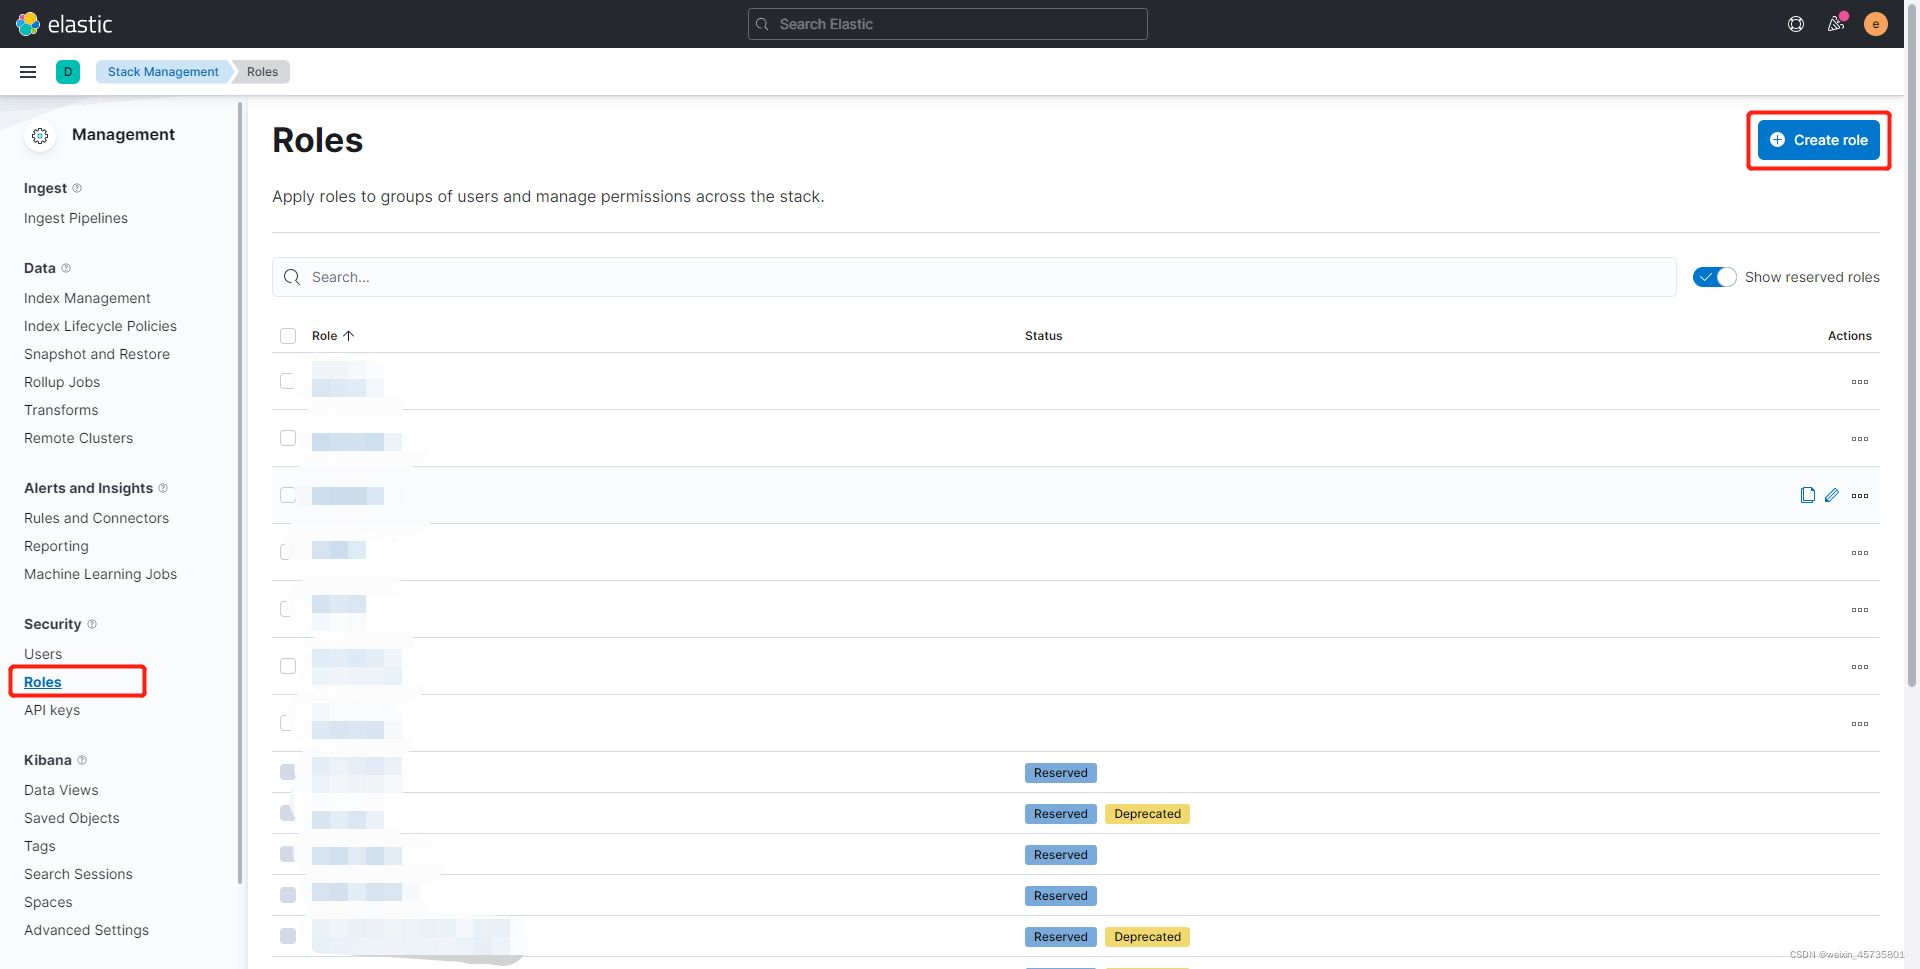Screen dimensions: 1920x969
Task: Open Ingest Pipelines in sidebar
Action: (x=76, y=218)
